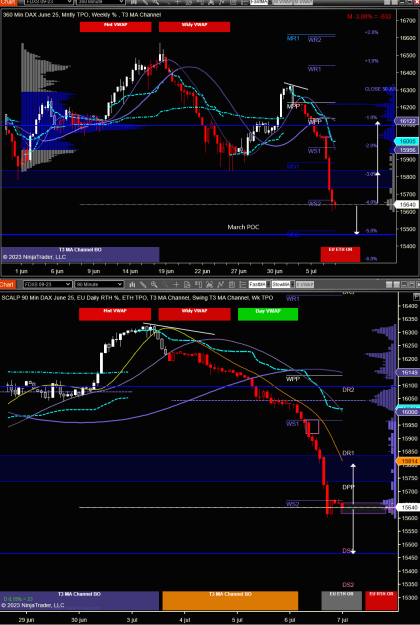The height and width of the screenshot is (625, 420).
Task: Open the 90 Minute interval dropdown
Action: (99, 284)
